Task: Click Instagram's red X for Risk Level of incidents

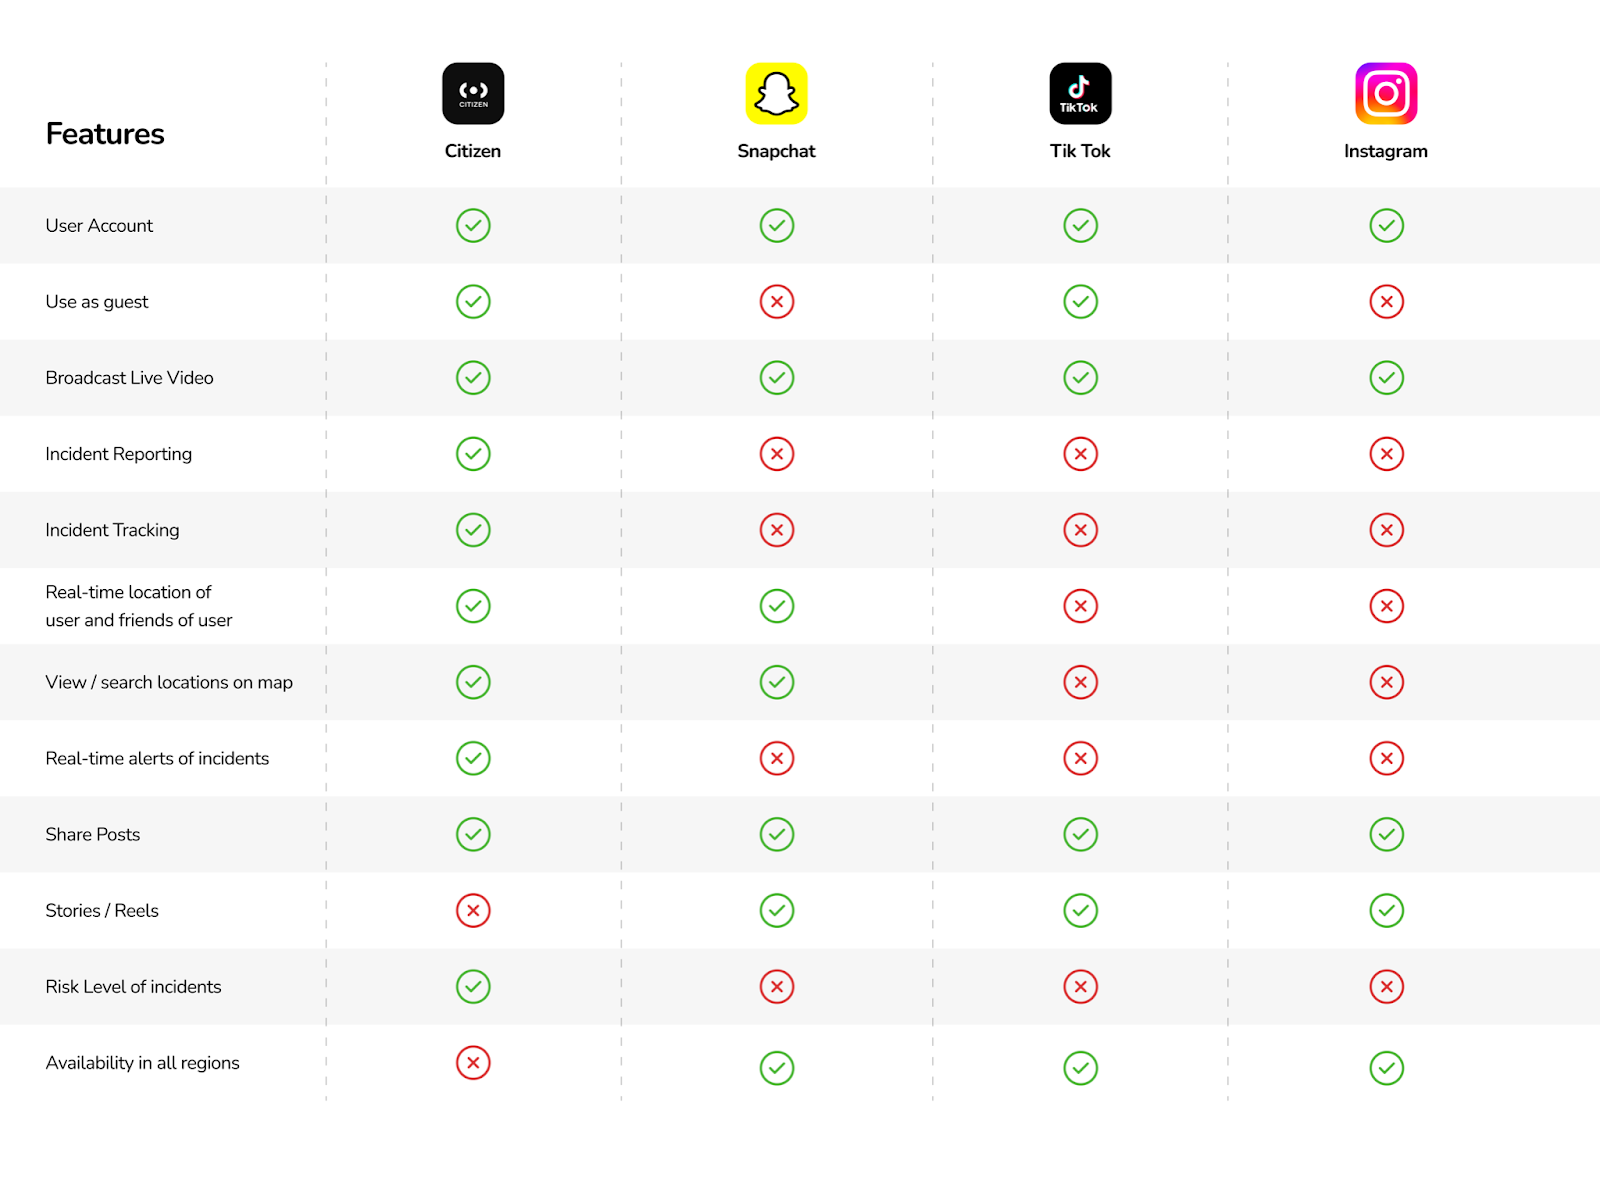Action: click(1387, 987)
